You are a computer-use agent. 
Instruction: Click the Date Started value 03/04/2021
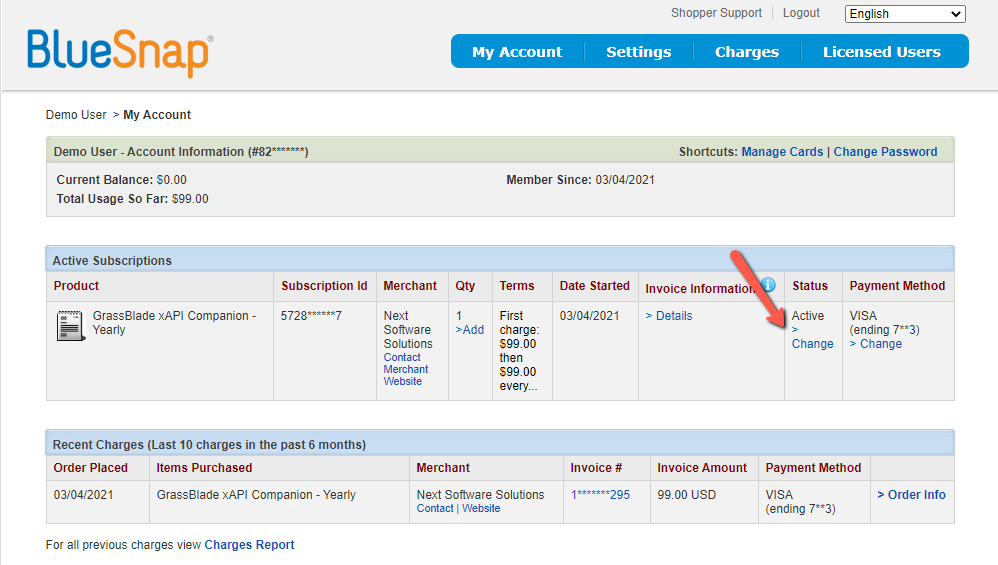click(x=589, y=316)
